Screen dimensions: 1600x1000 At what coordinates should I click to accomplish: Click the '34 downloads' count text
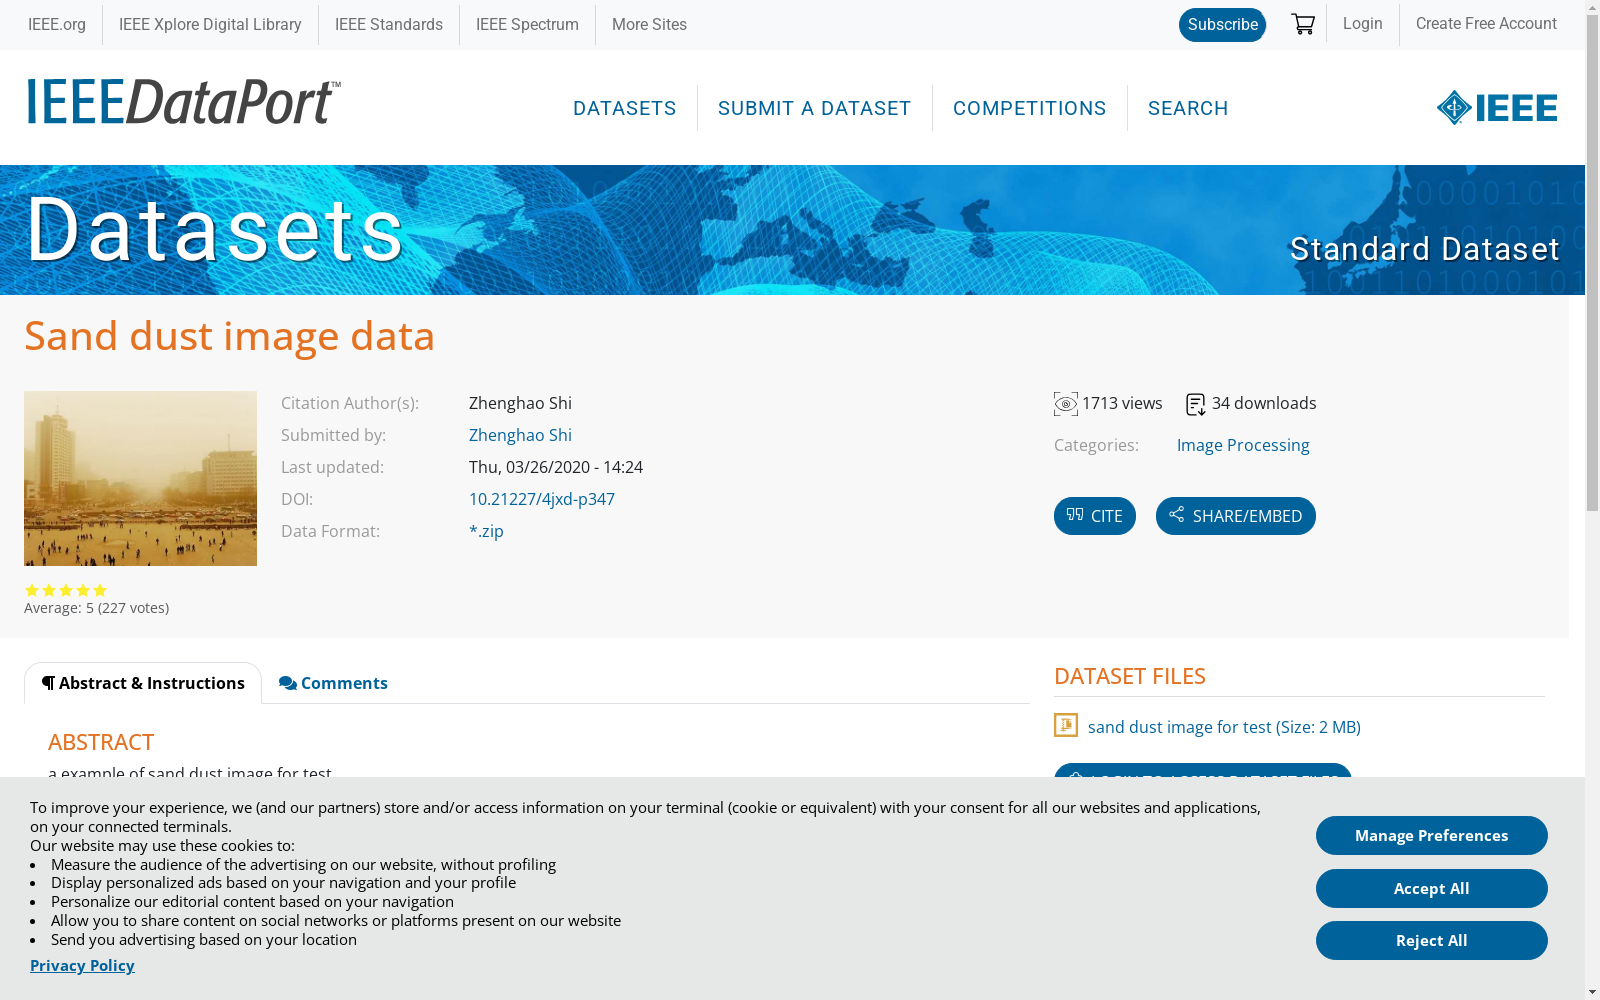[1264, 403]
